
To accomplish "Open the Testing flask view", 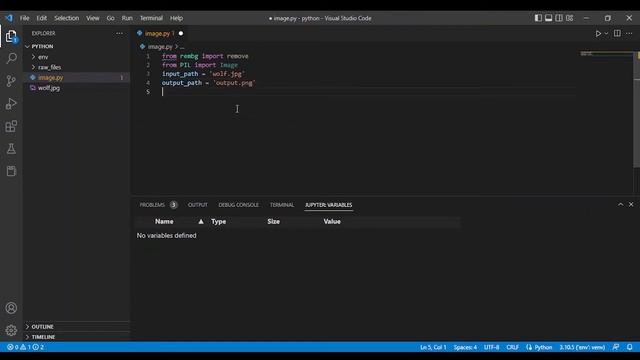I will pos(11,149).
